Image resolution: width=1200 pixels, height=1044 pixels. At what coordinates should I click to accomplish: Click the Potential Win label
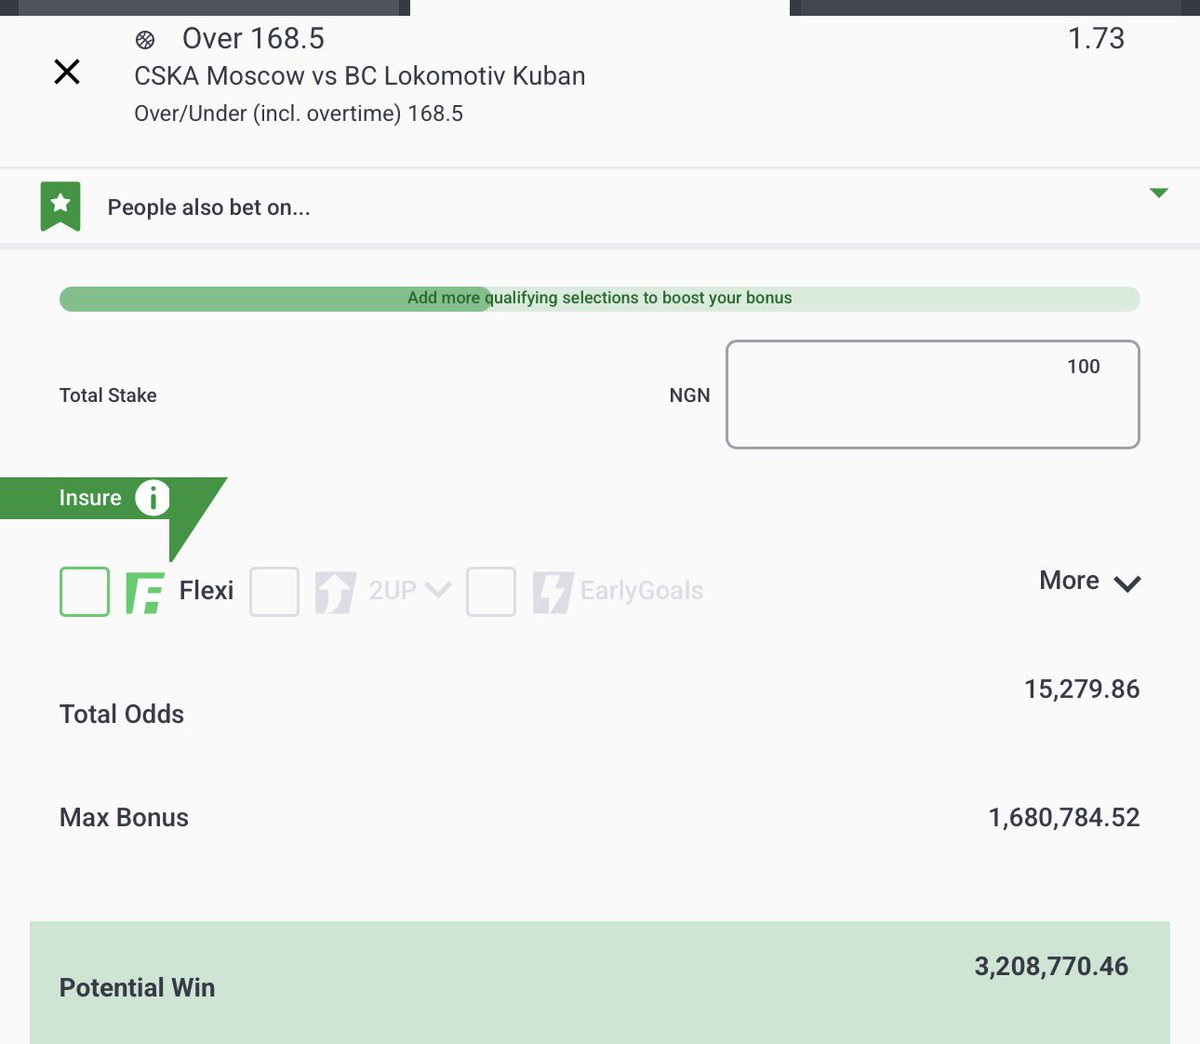click(137, 988)
